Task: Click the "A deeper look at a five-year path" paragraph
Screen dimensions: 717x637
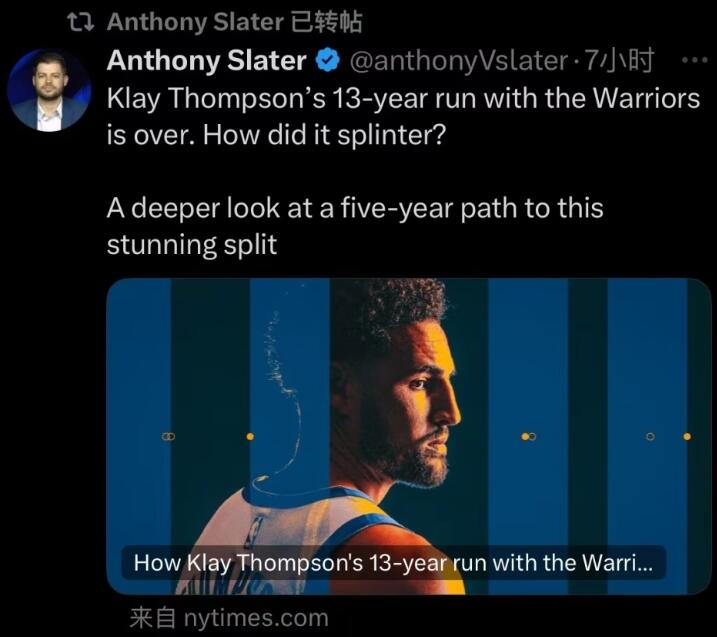Action: coord(355,226)
